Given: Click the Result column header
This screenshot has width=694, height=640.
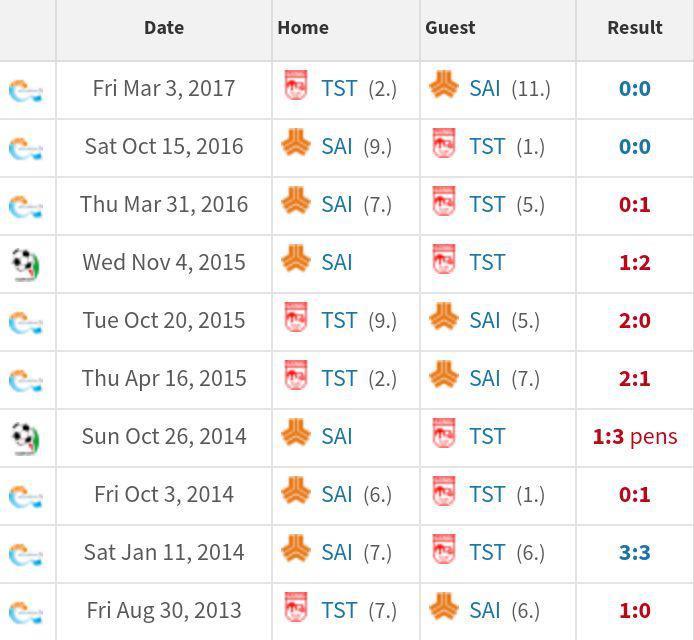Looking at the screenshot, I should tap(635, 28).
